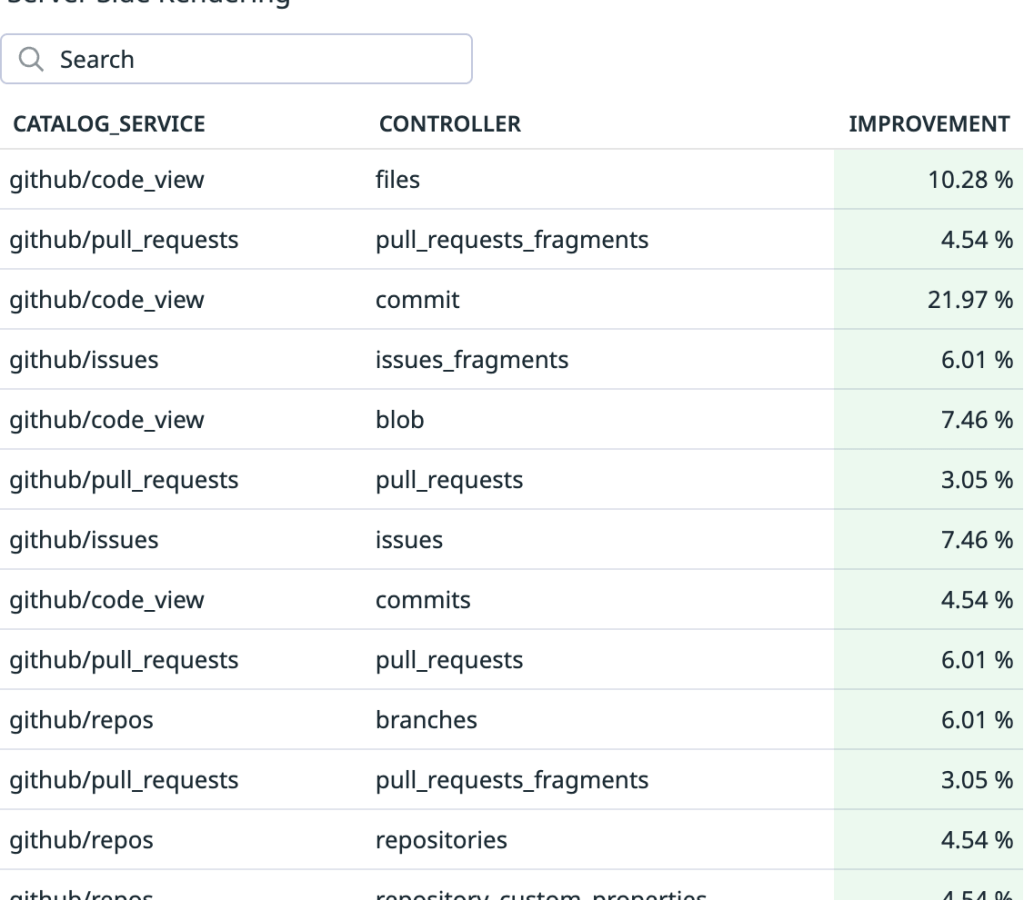Image resolution: width=1024 pixels, height=900 pixels.
Task: Click github/repos in the repositories row
Action: tap(81, 841)
